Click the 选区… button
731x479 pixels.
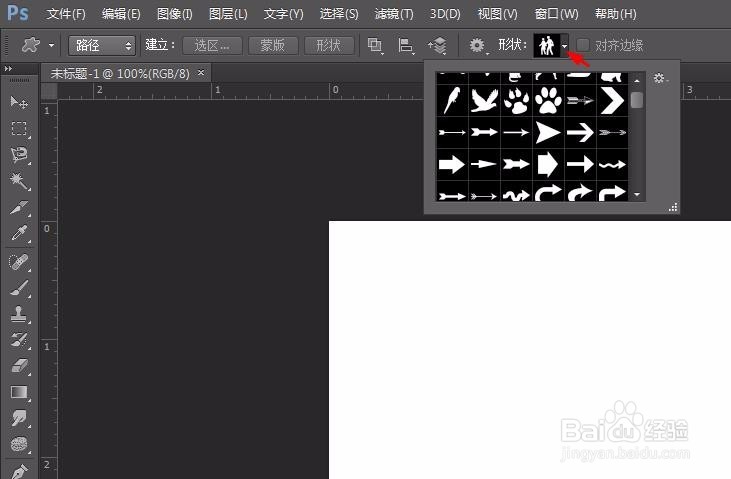tap(212, 45)
